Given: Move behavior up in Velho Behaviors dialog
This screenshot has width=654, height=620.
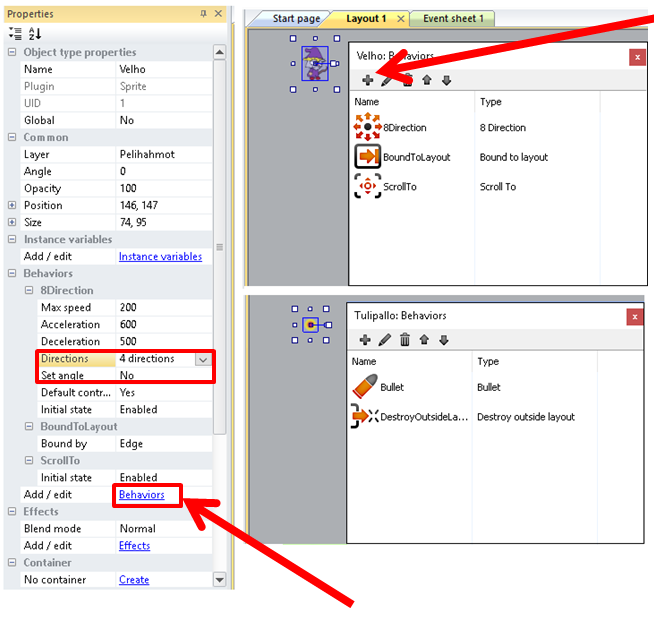Looking at the screenshot, I should pyautogui.click(x=427, y=80).
